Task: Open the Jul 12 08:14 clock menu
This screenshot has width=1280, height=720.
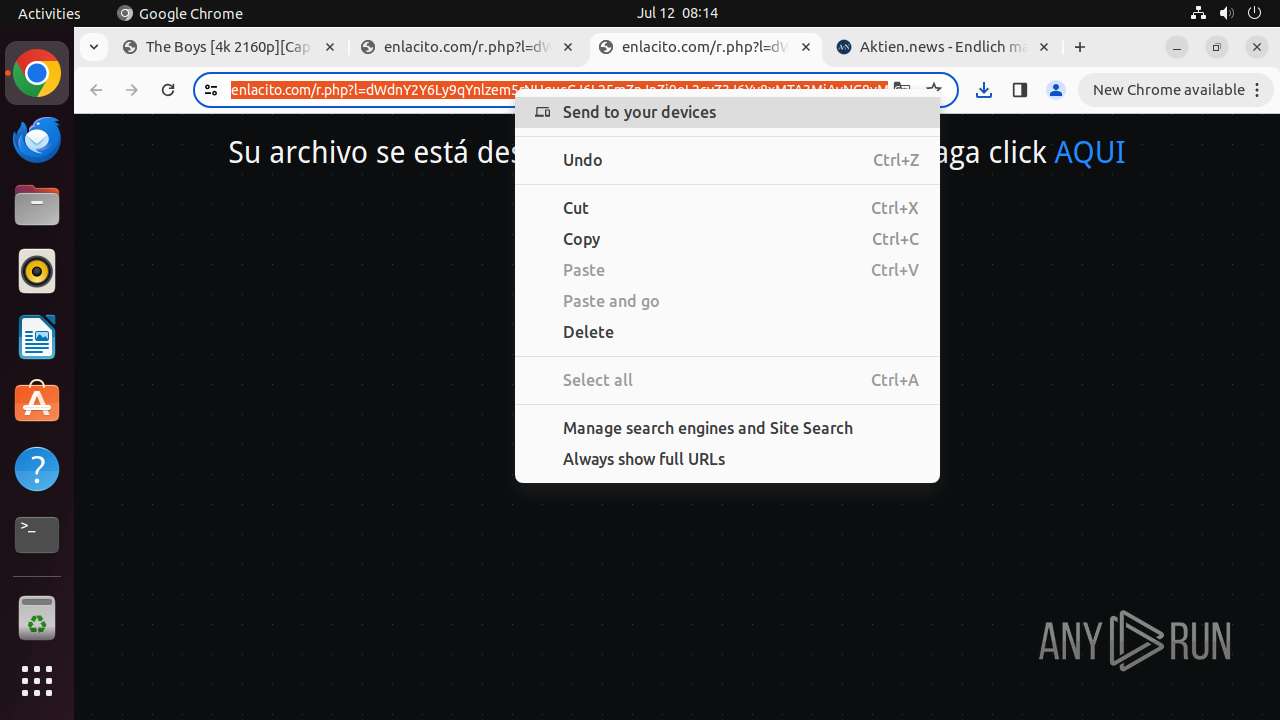Action: click(x=677, y=13)
